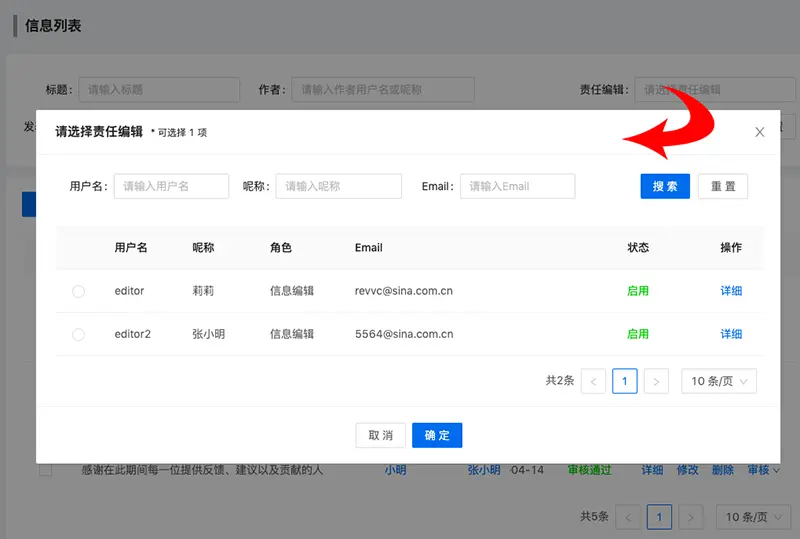
Task: Click the nickname 莉莉 cell
Action: point(203,291)
